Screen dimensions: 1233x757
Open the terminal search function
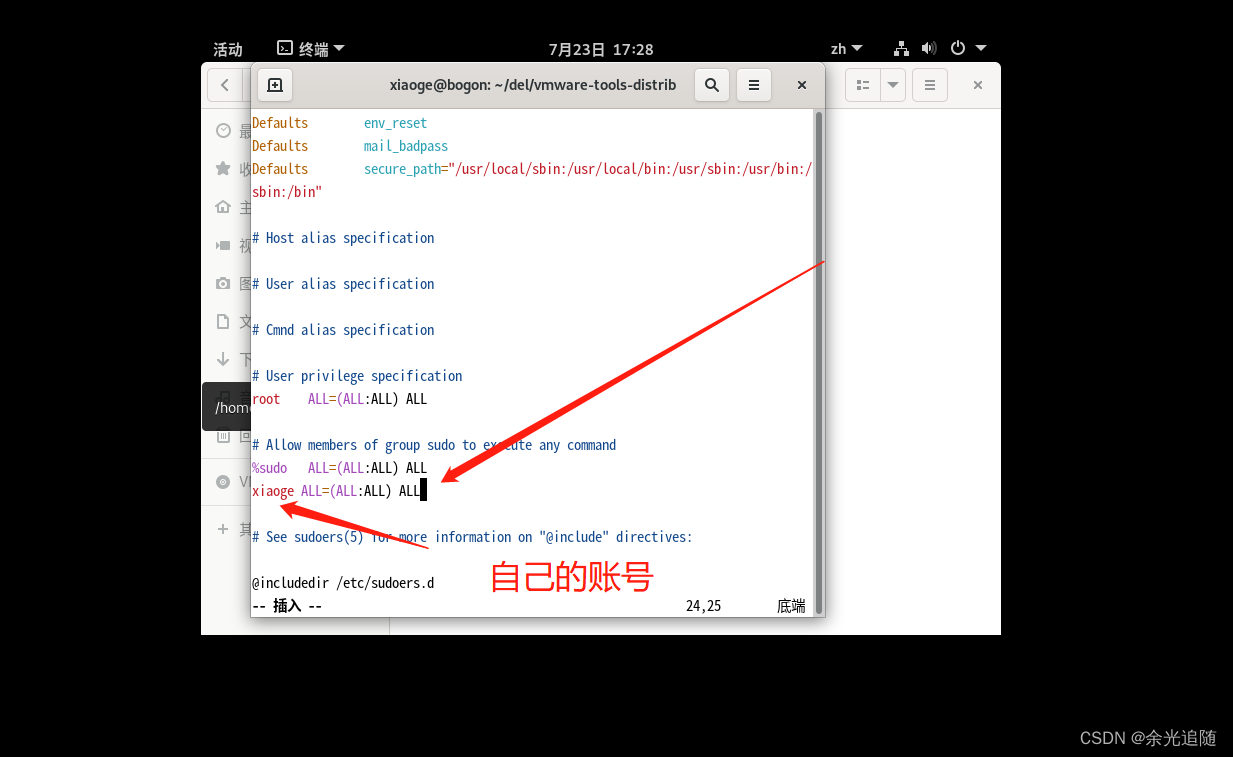(x=712, y=85)
